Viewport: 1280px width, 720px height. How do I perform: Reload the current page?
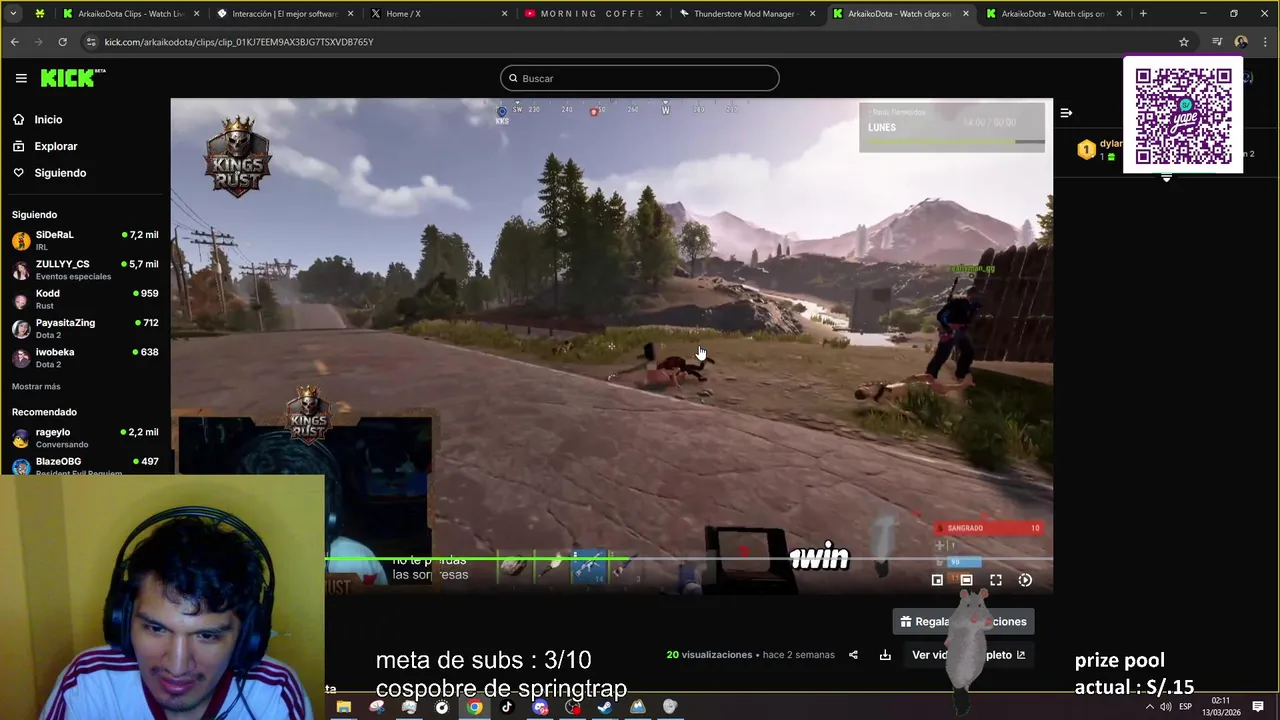tap(62, 42)
